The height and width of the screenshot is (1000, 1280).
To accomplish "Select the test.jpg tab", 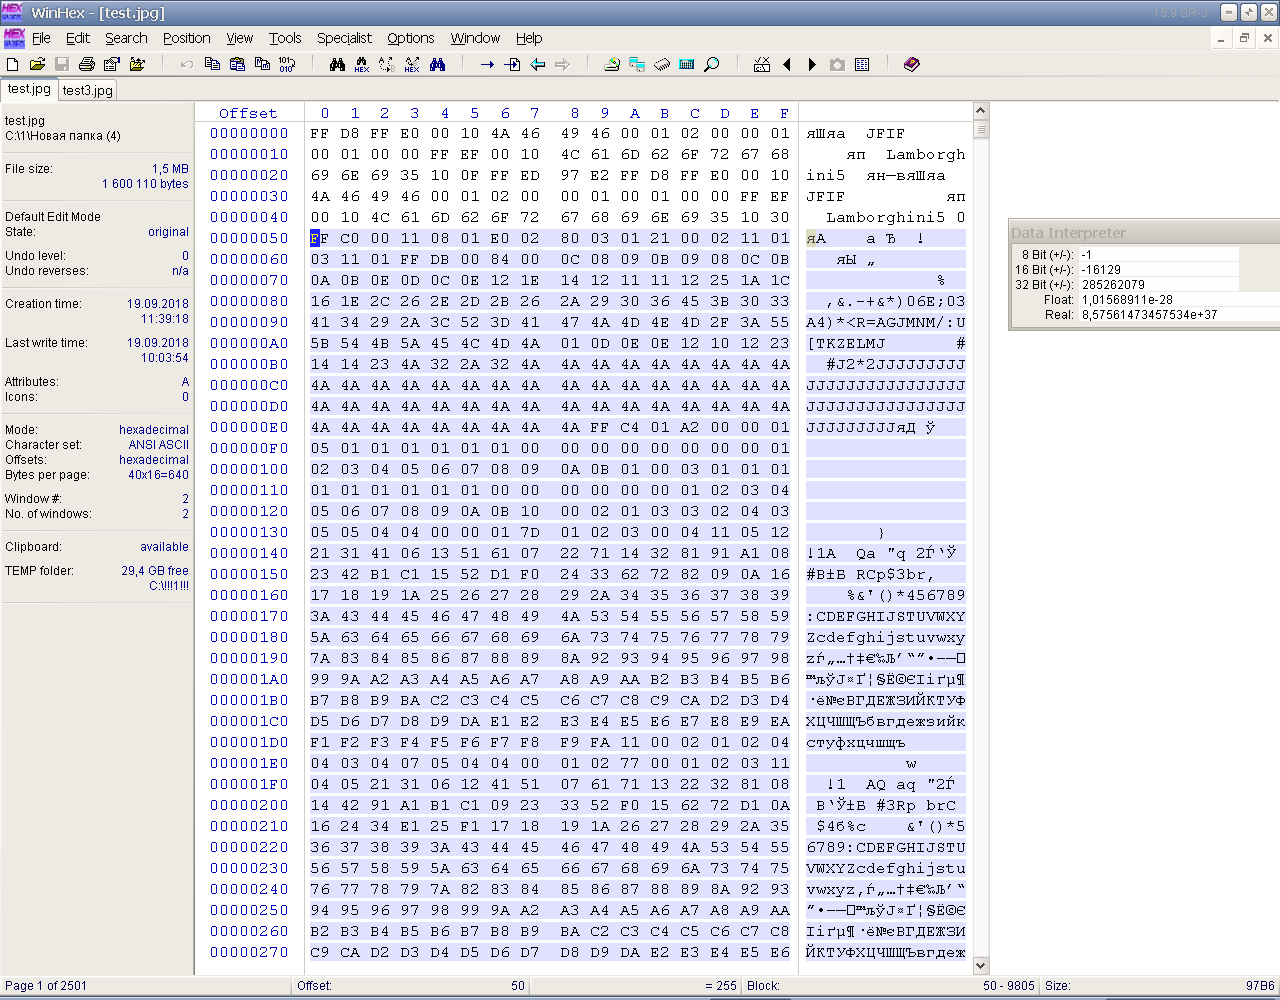I will pyautogui.click(x=29, y=89).
